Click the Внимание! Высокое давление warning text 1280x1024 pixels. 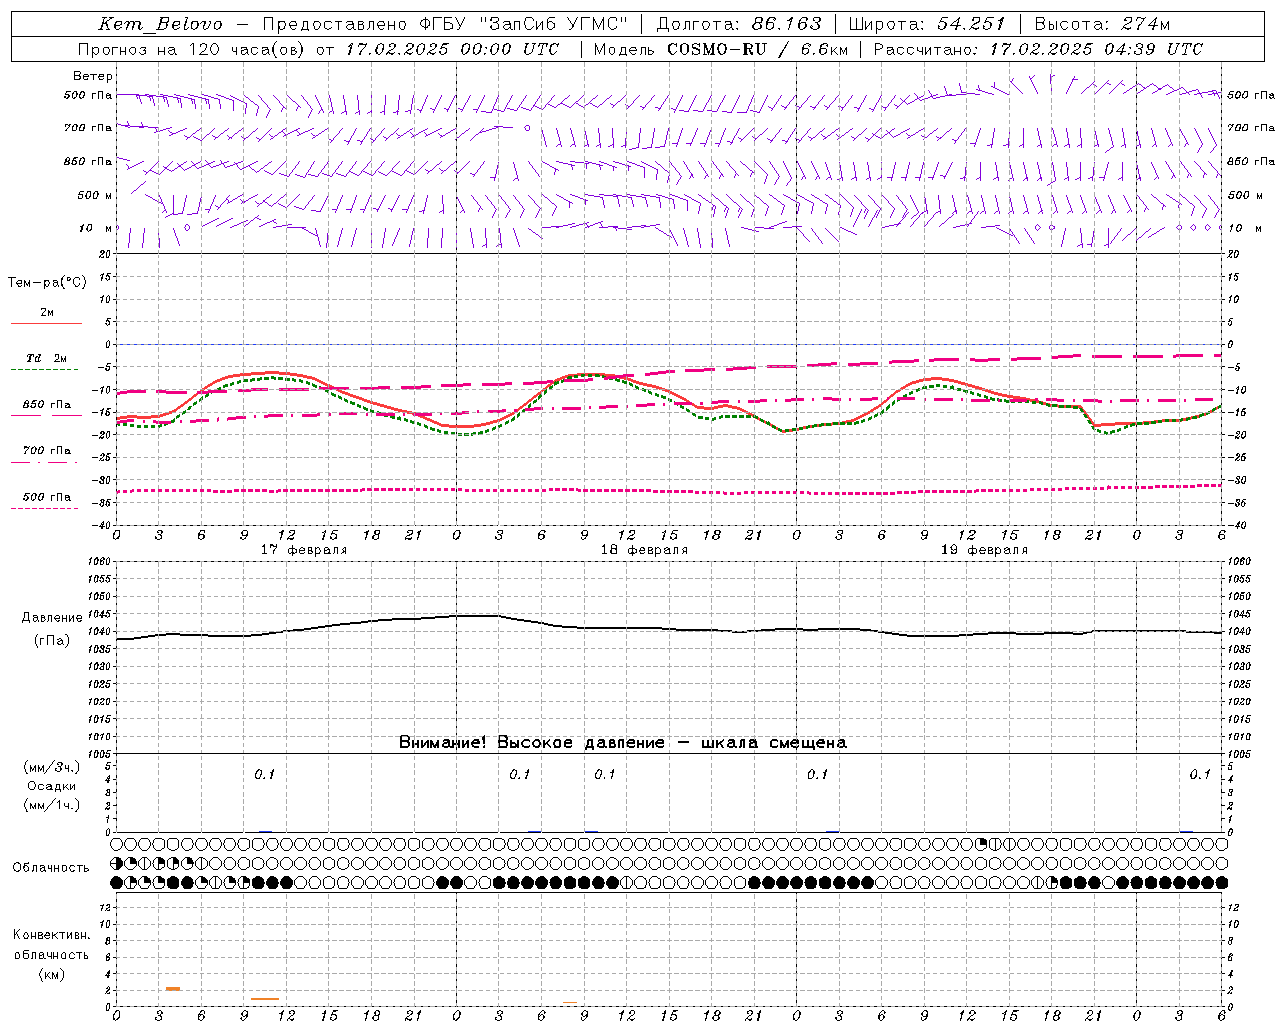(623, 742)
